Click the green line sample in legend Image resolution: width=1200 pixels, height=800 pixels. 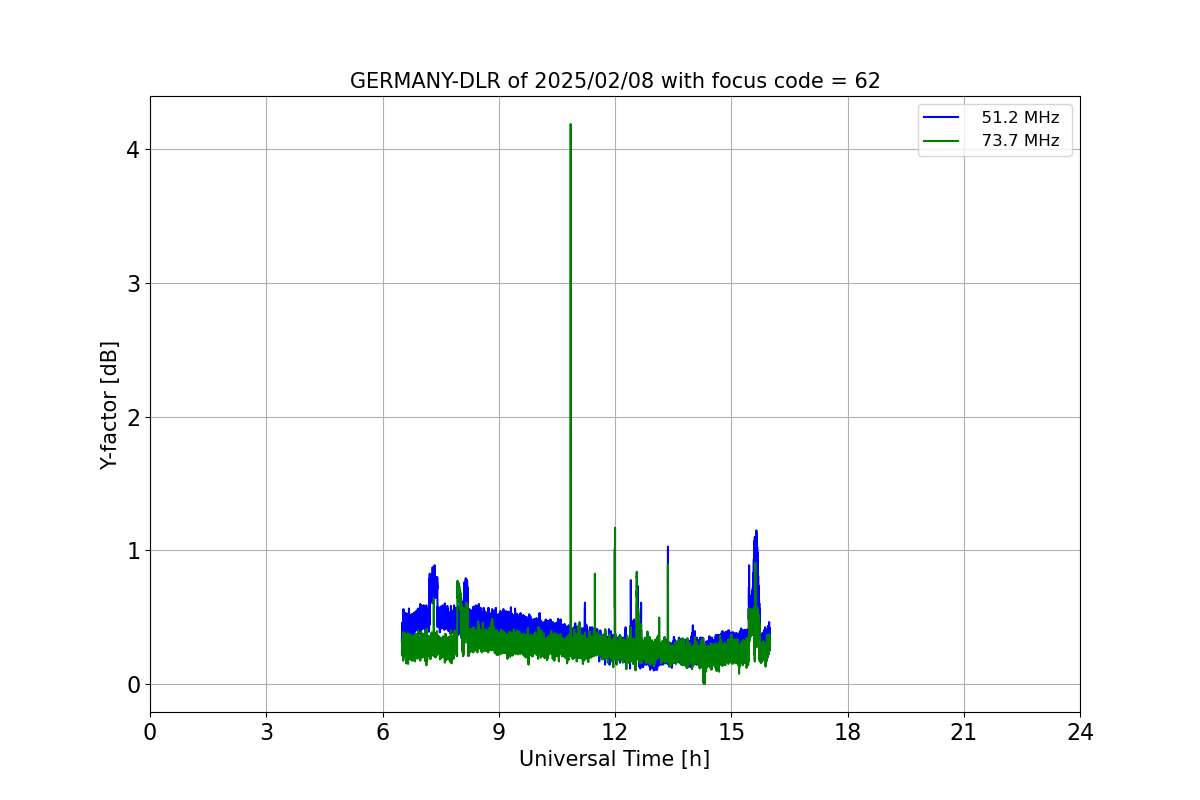[942, 141]
